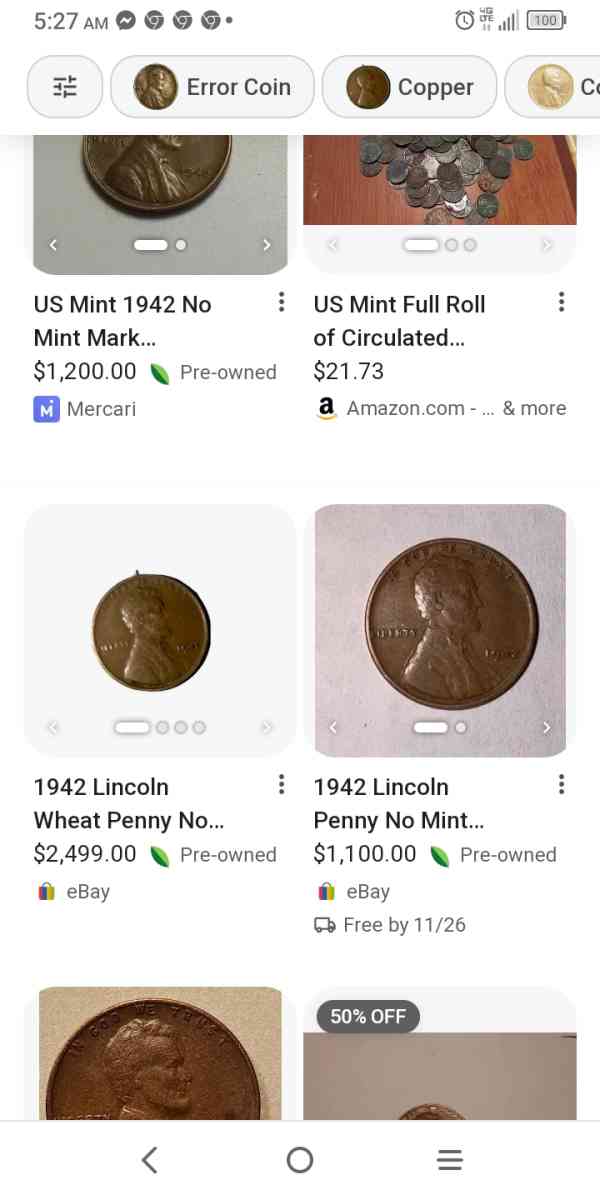Toggle the Error Coin filter chip

[x=212, y=87]
